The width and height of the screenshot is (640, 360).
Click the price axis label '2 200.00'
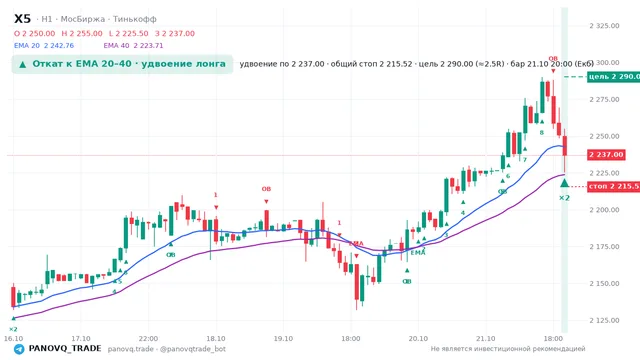(604, 210)
